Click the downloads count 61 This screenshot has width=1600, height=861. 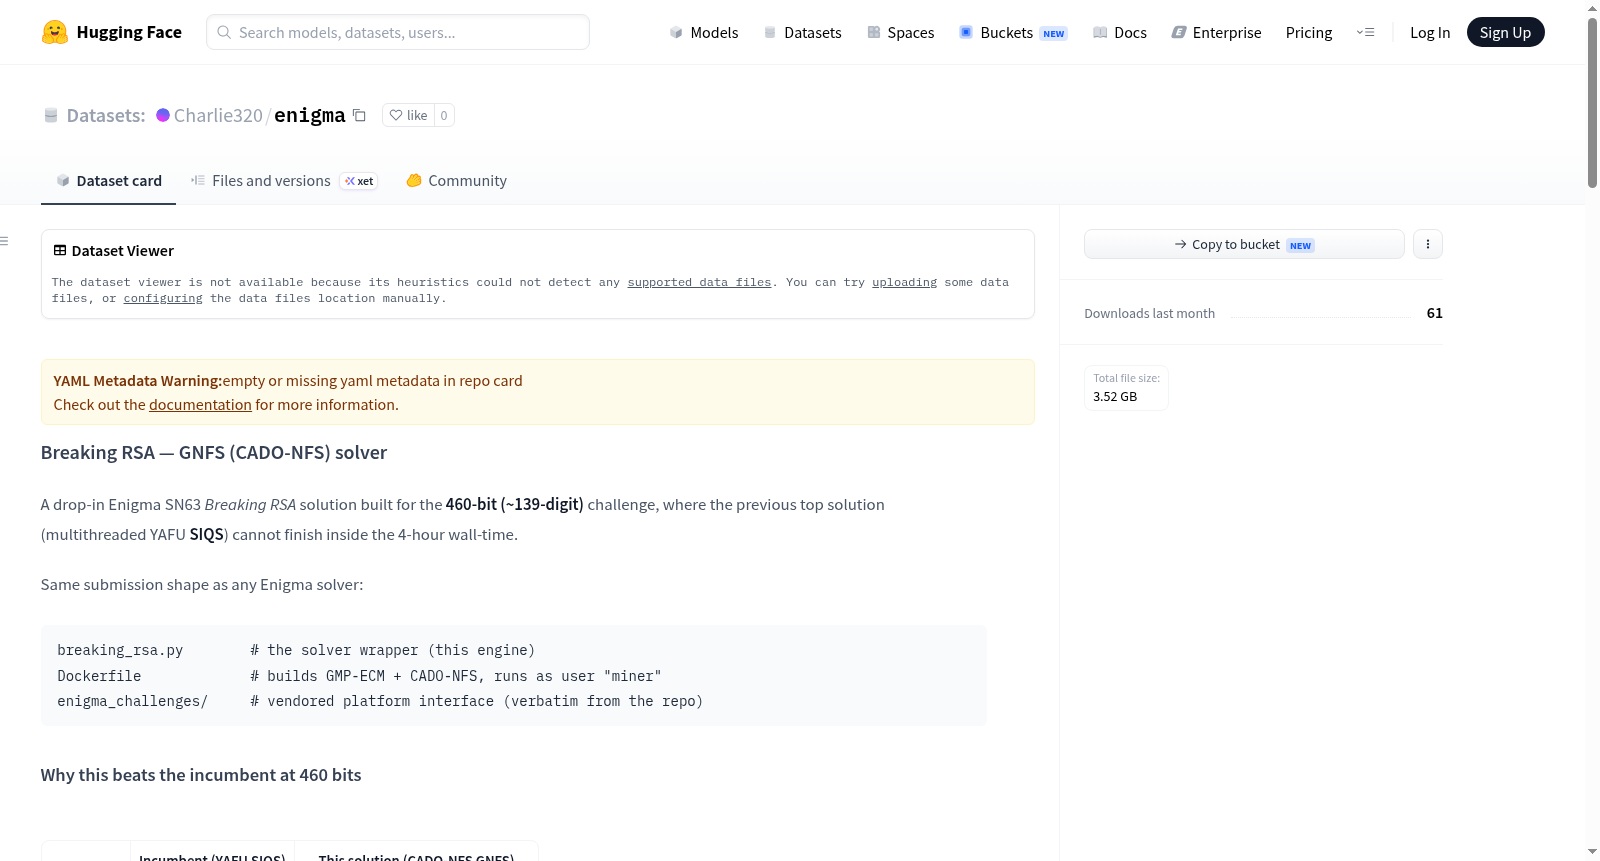click(x=1434, y=313)
